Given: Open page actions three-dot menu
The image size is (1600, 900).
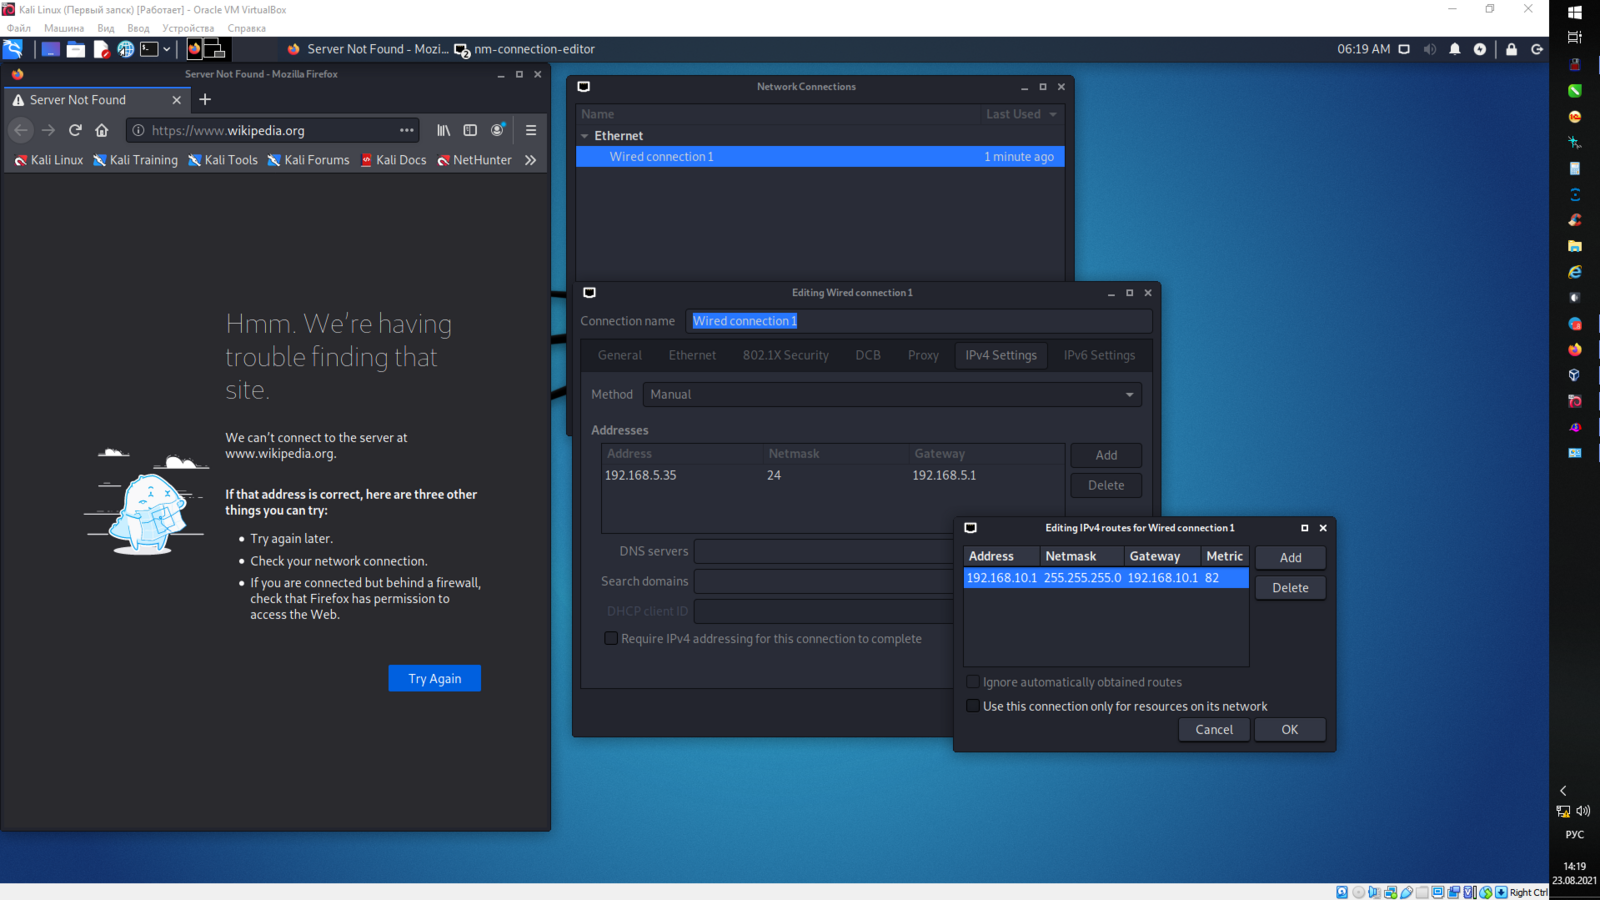Looking at the screenshot, I should click(407, 130).
